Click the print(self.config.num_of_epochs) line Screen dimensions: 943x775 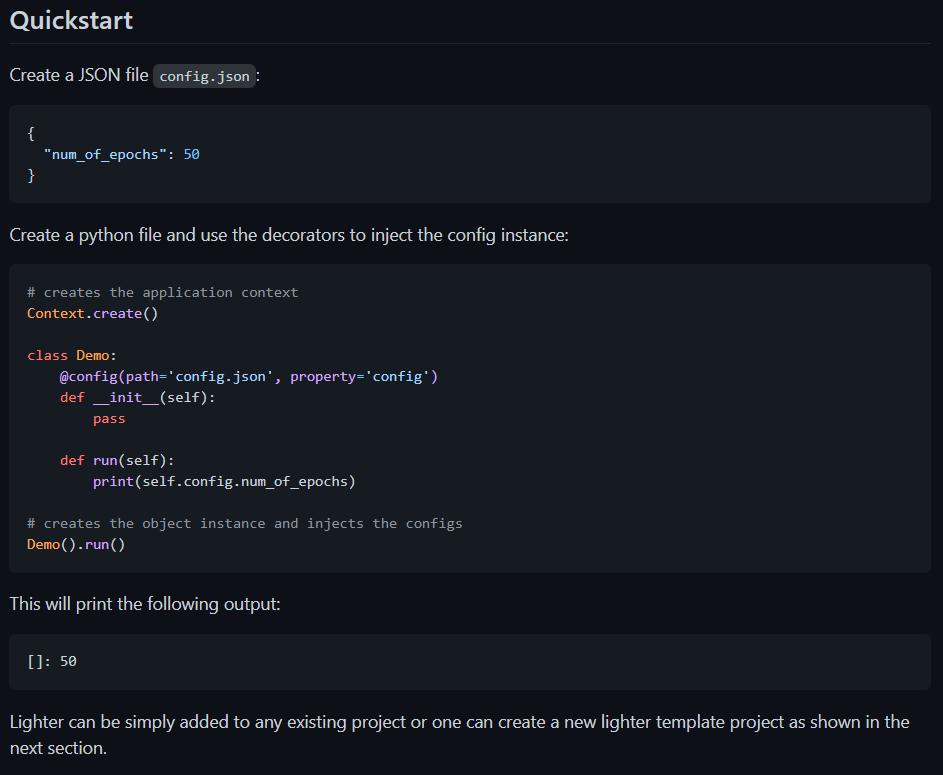click(224, 482)
